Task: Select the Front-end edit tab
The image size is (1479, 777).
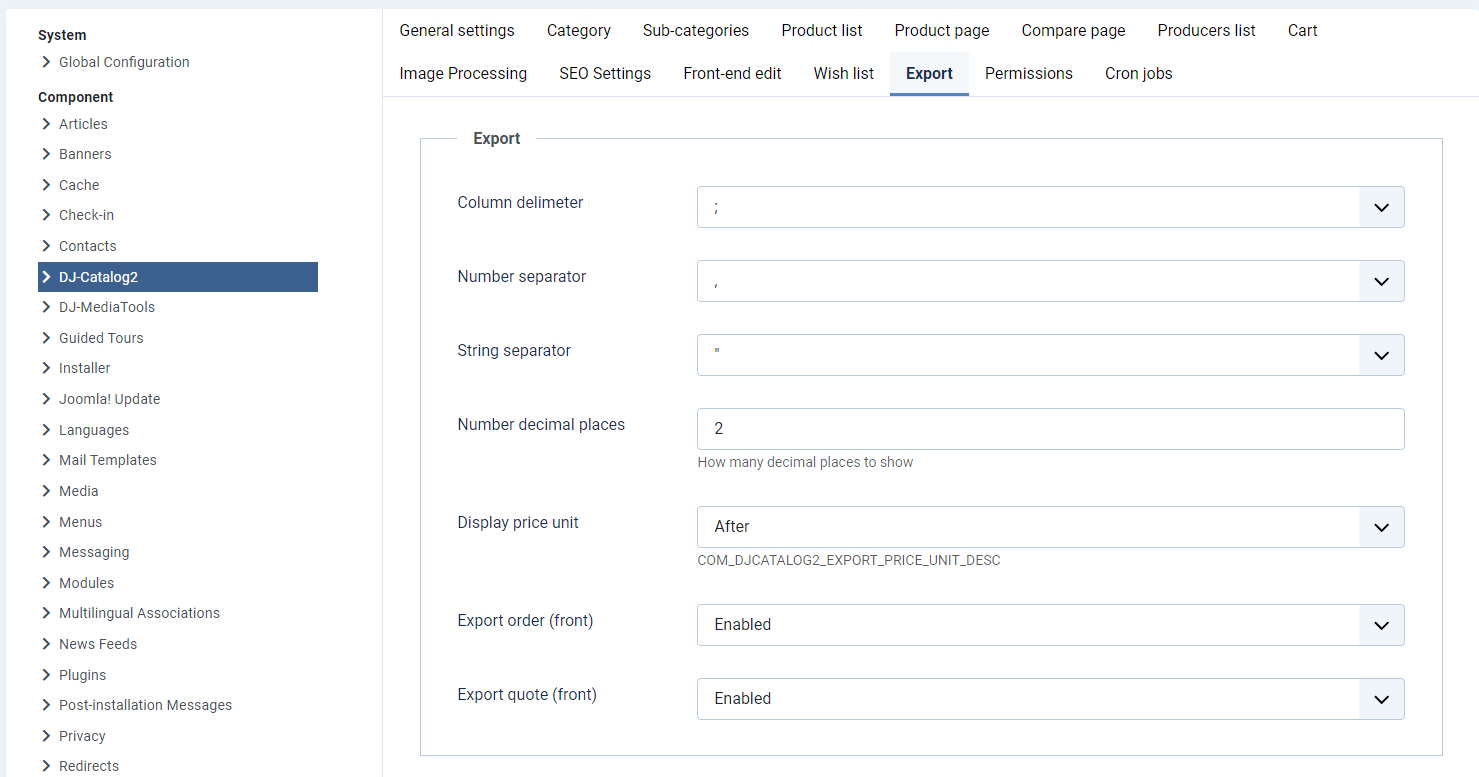Action: pyautogui.click(x=733, y=73)
